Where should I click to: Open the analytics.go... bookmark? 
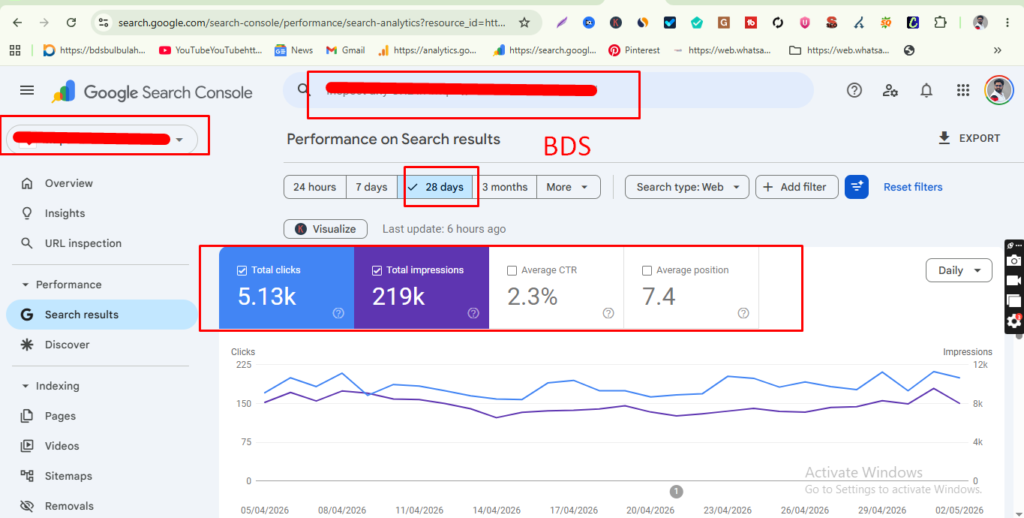428,50
